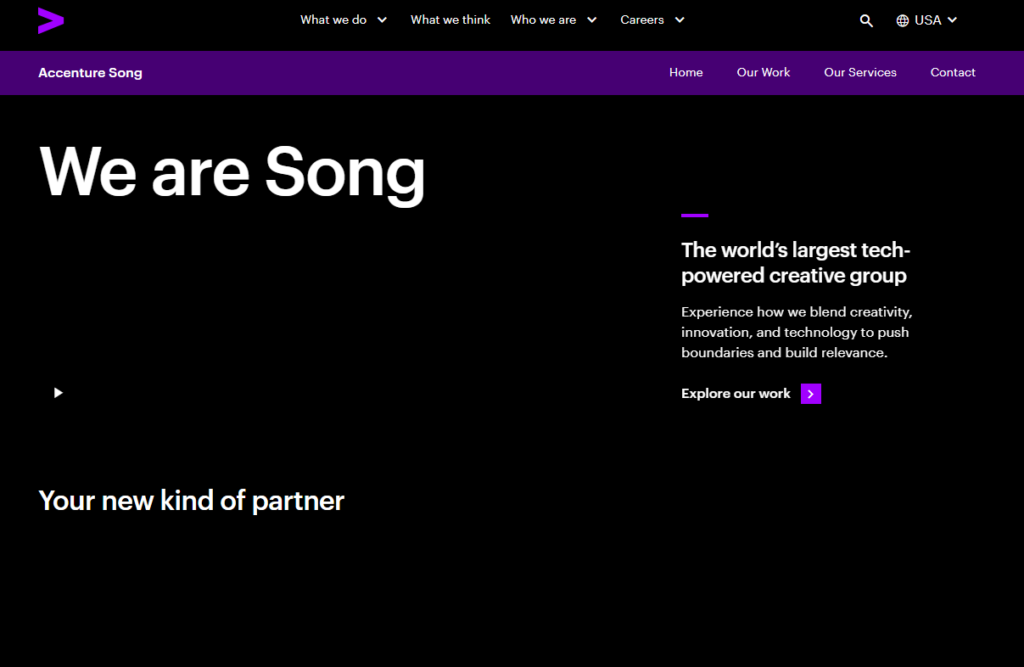
Task: Click the Accenture Song title link
Action: (x=90, y=73)
